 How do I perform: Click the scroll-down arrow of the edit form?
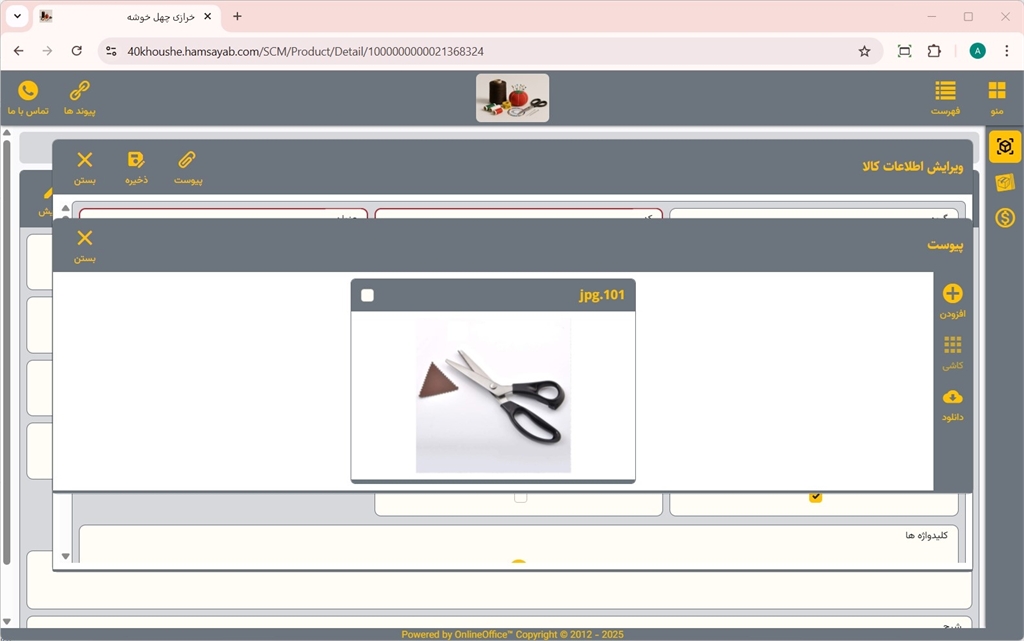click(66, 556)
